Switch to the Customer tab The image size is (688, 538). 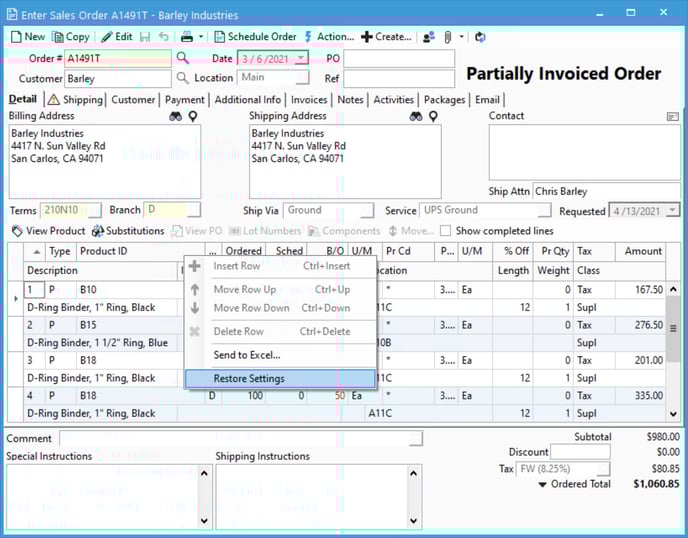click(133, 100)
